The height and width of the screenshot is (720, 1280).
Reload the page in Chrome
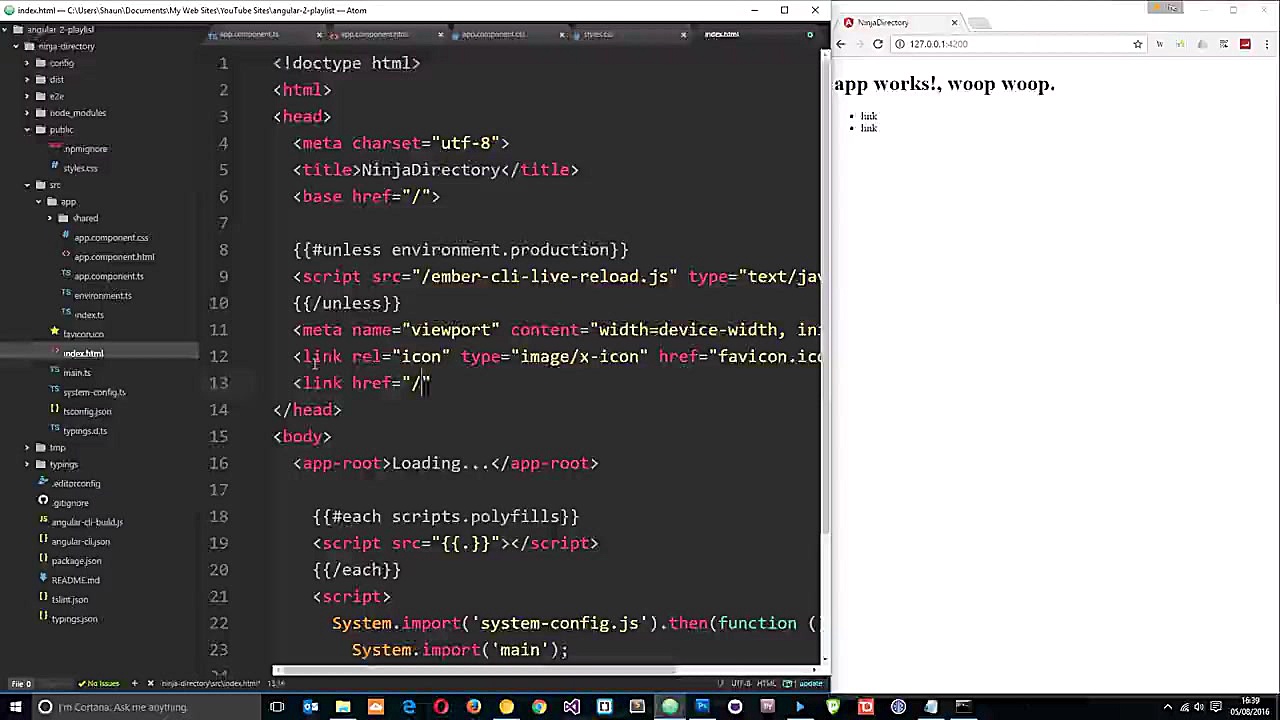[x=878, y=43]
